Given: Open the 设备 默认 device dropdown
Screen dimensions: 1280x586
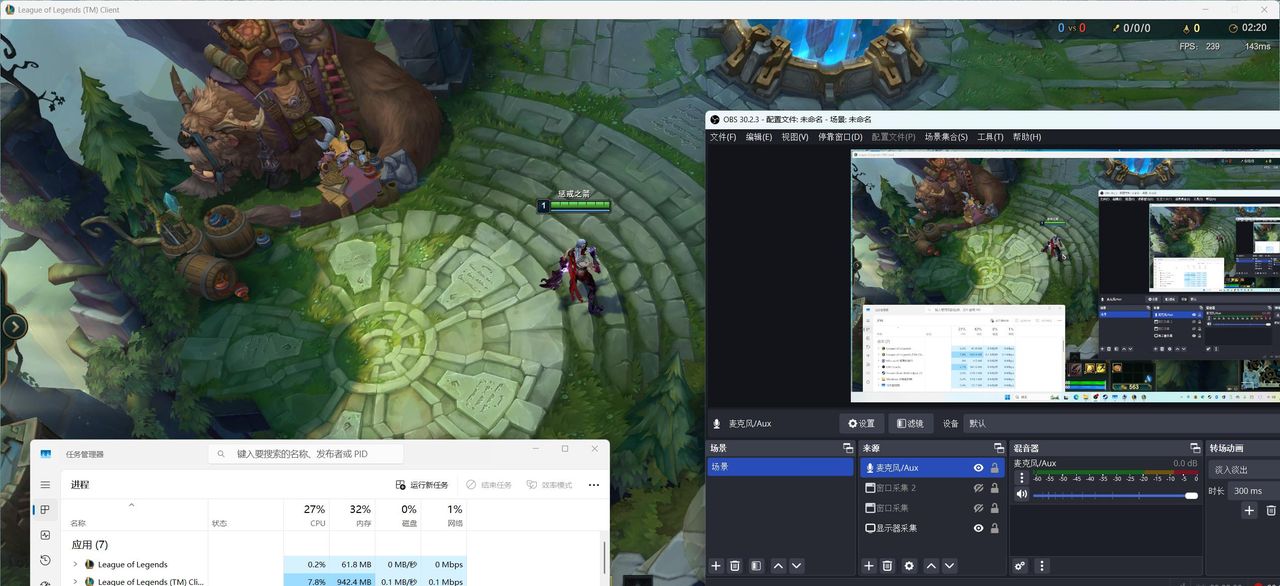Looking at the screenshot, I should 1120,423.
